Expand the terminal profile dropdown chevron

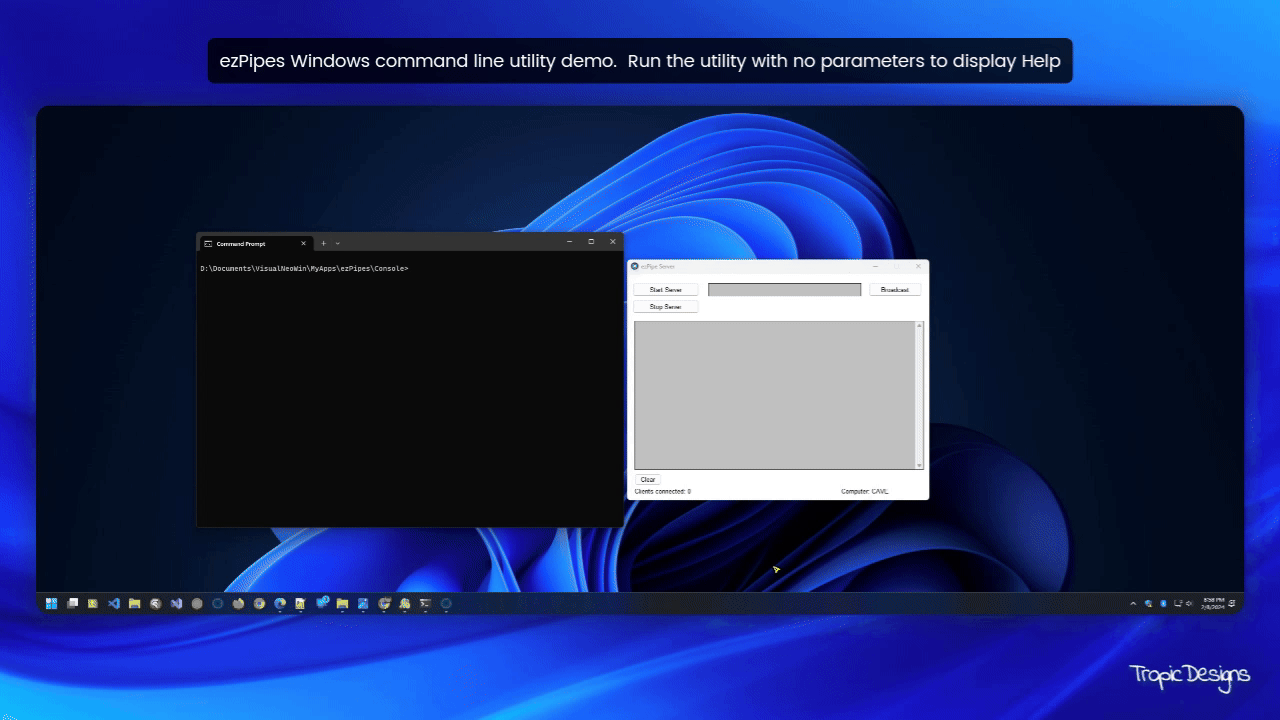338,243
